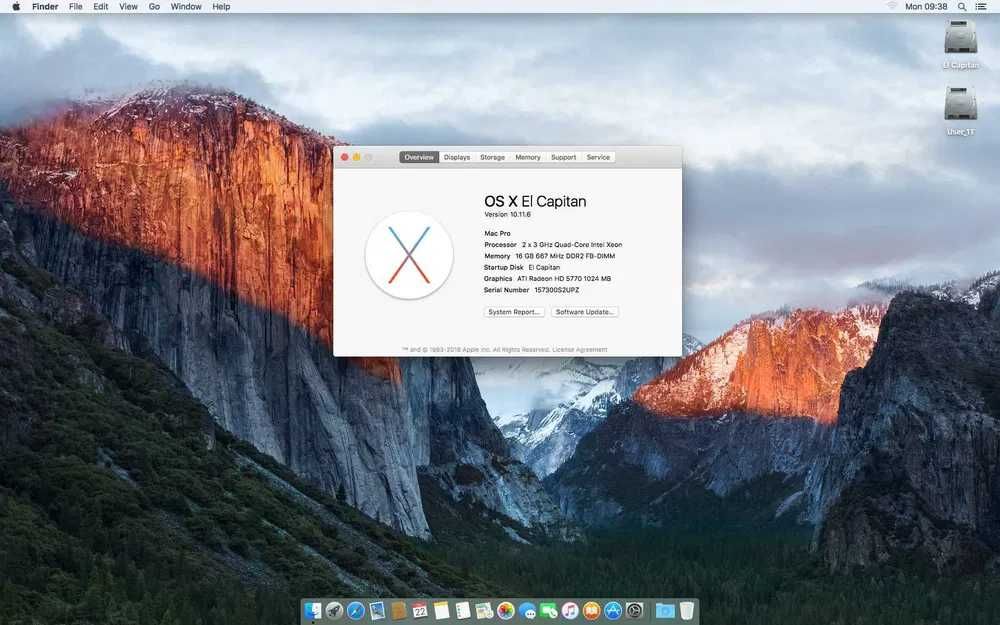Viewport: 1000px width, 625px height.
Task: Click the Software Update button
Action: point(585,312)
